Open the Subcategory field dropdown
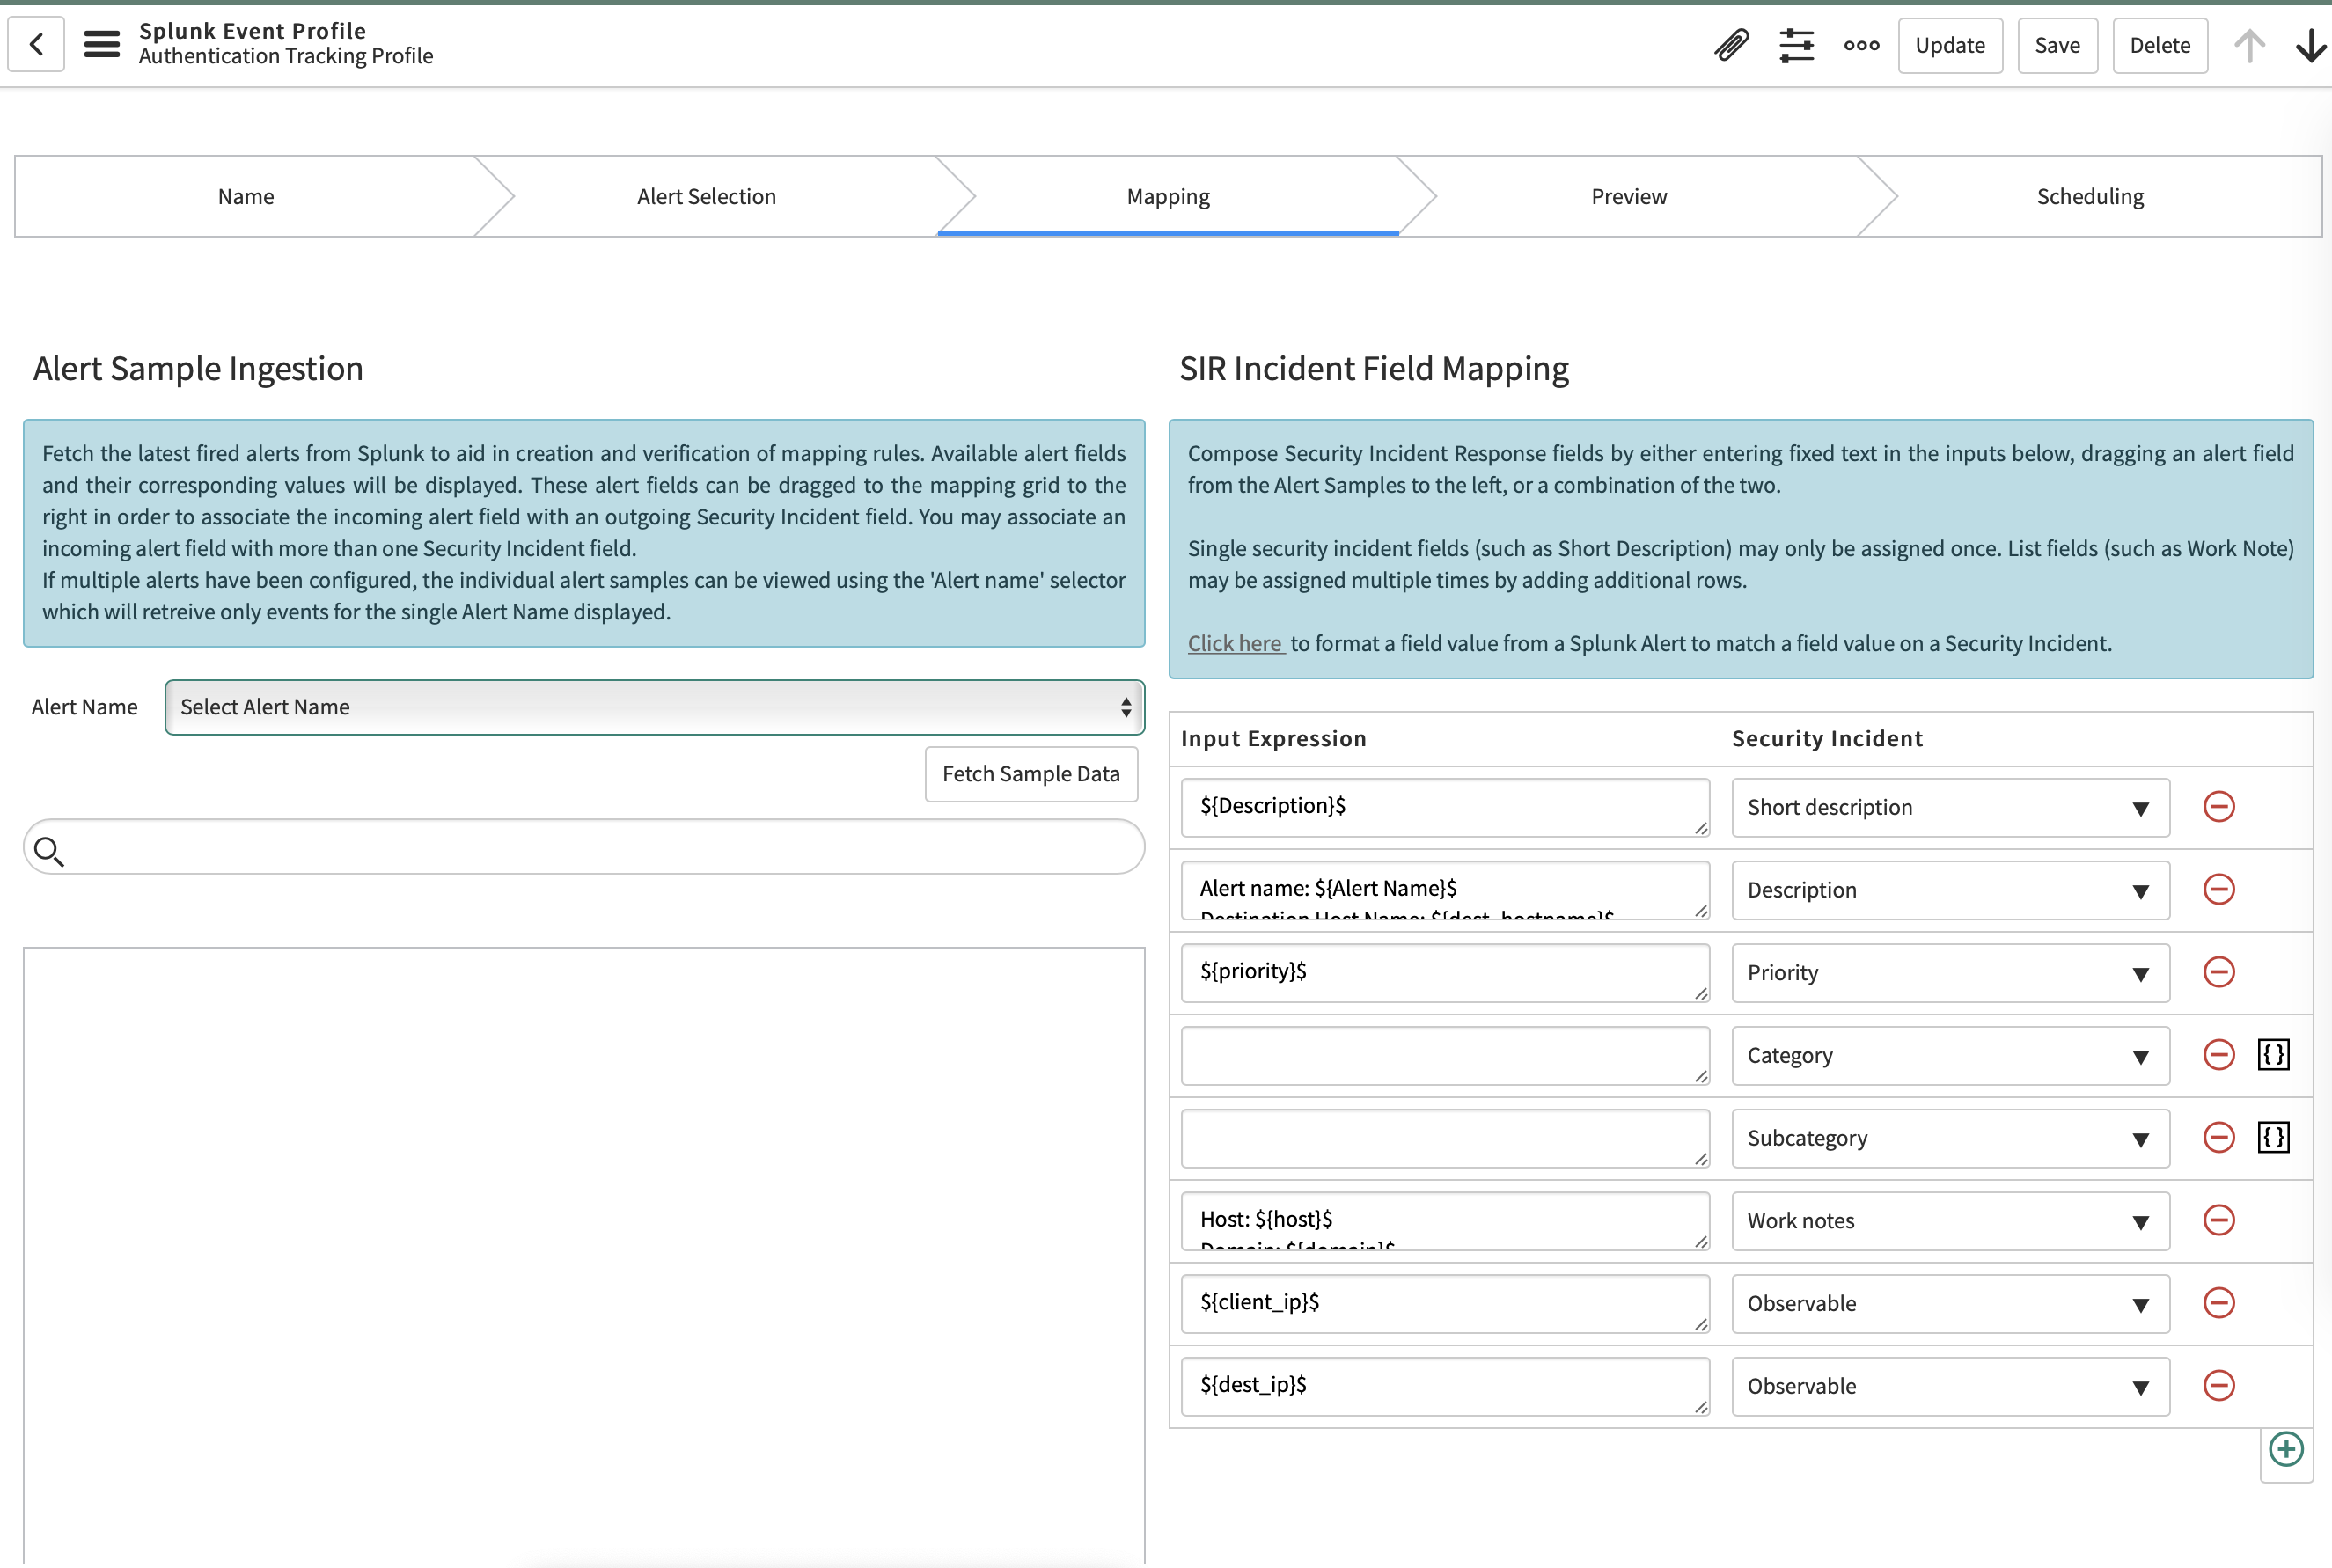Image resolution: width=2332 pixels, height=1568 pixels. pyautogui.click(x=1950, y=1139)
